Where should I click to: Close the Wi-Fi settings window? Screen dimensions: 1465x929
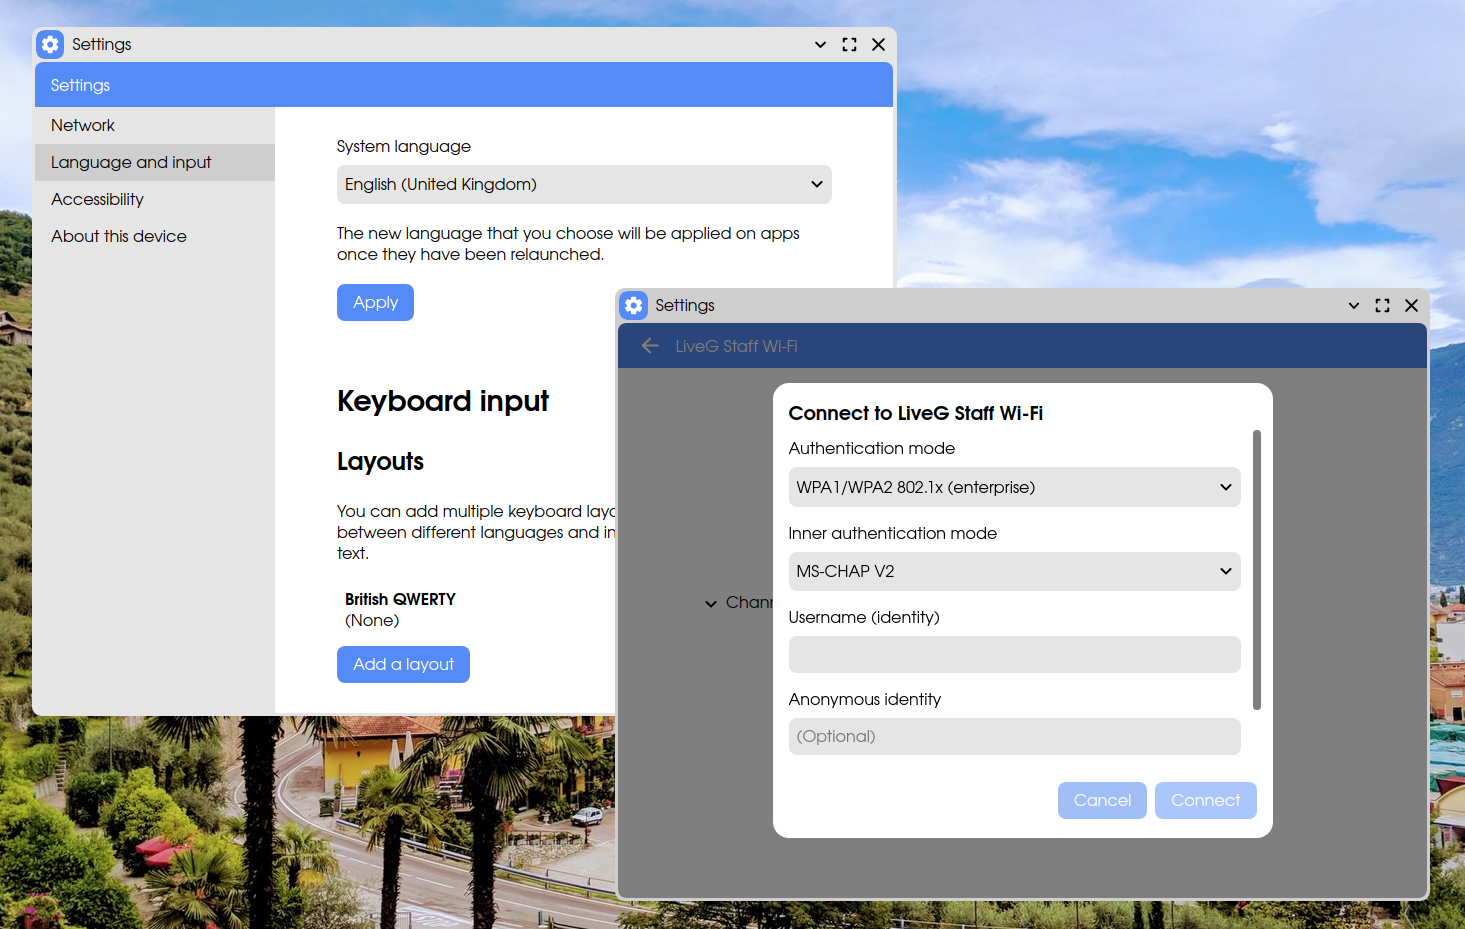point(1411,306)
